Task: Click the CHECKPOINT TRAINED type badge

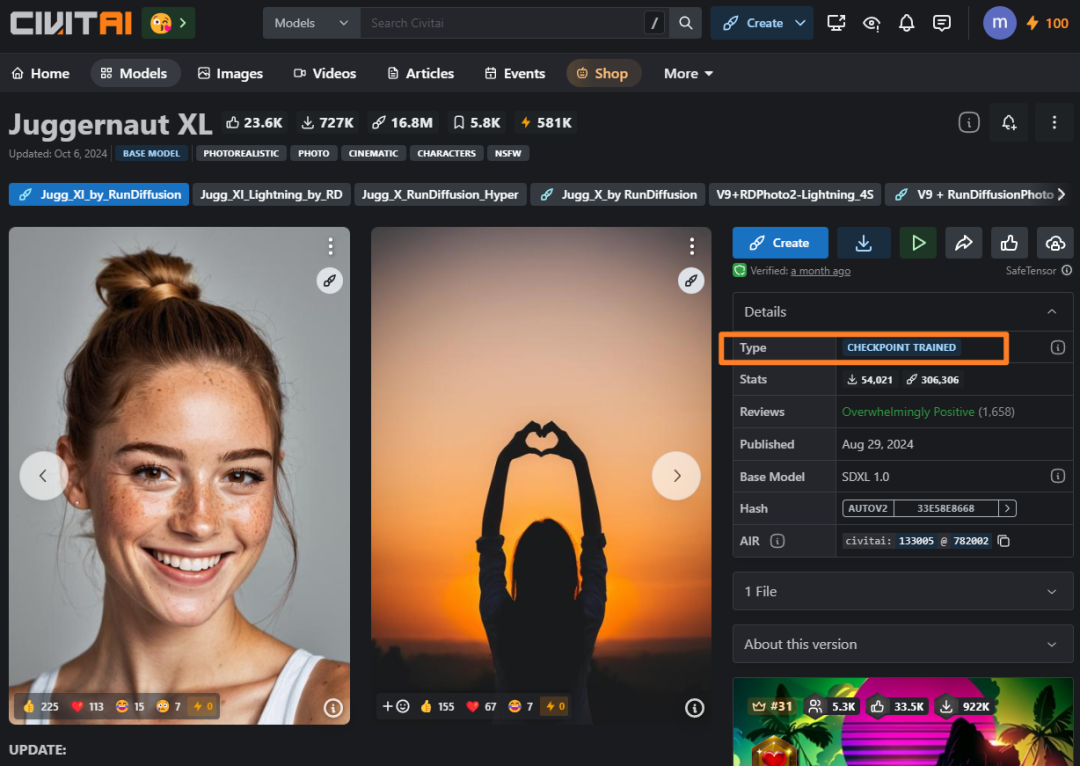Action: click(x=901, y=347)
